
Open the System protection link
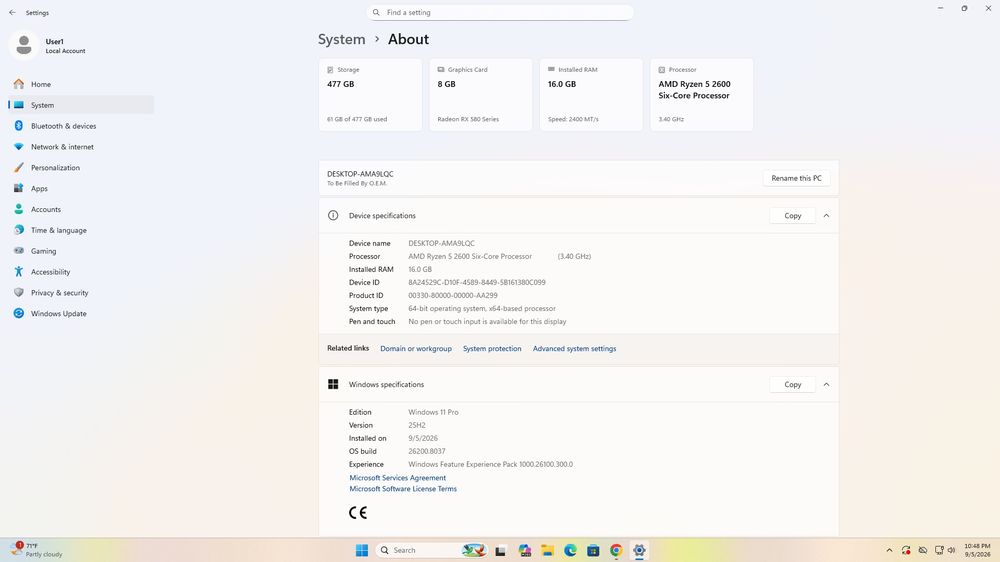pos(492,348)
